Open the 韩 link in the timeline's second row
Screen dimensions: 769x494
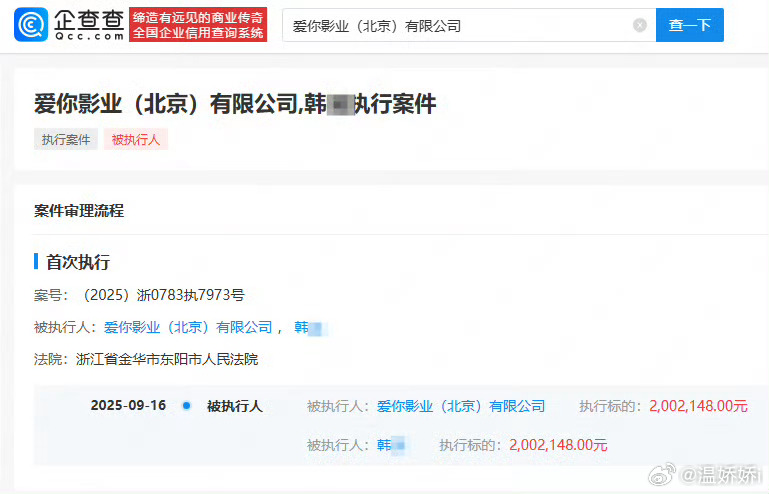click(390, 445)
